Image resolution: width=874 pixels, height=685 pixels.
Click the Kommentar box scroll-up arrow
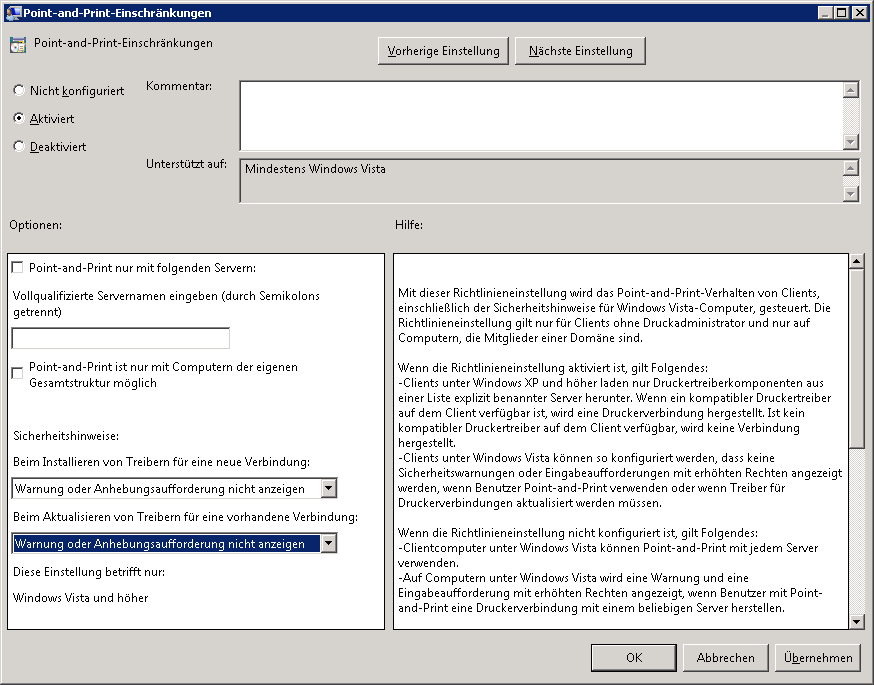851,90
